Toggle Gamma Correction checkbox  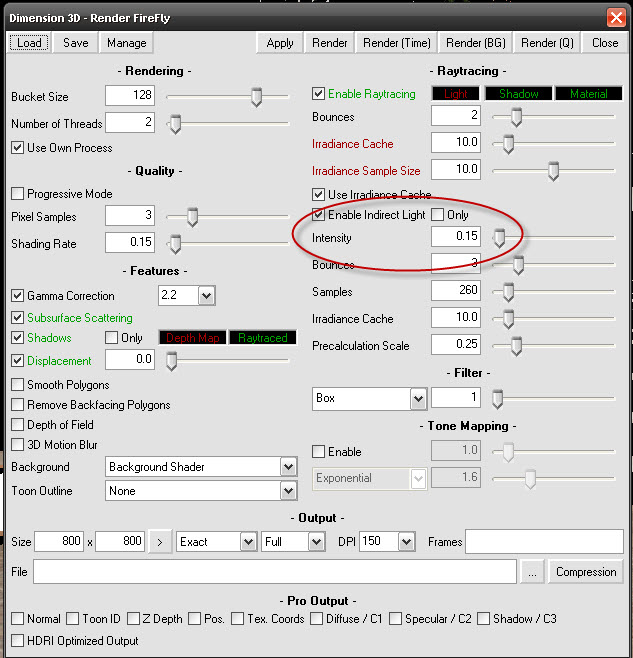(17, 295)
